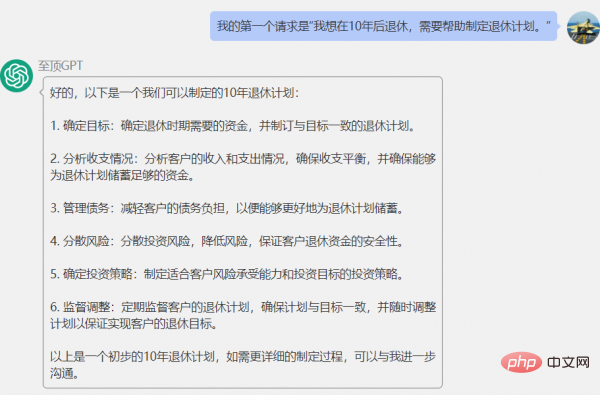Click the 至顶GPT sender name label
Viewport: 600px width, 395px height.
click(60, 66)
